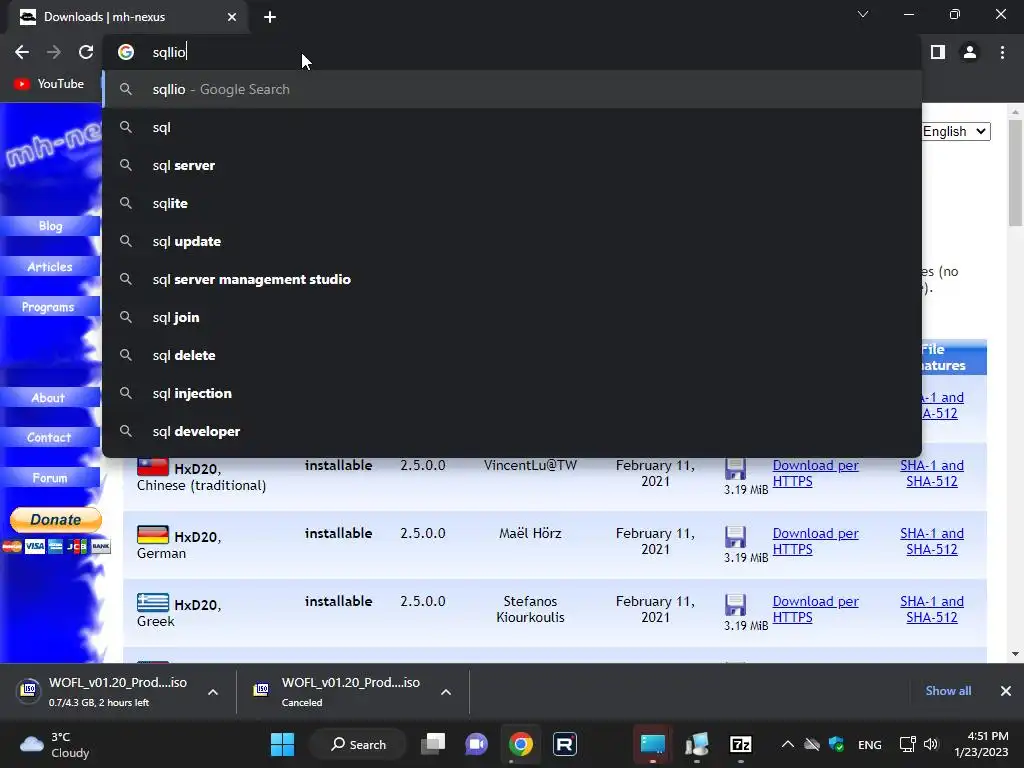The height and width of the screenshot is (768, 1024).
Task: Open the Chrome profile avatar
Action: coord(970,52)
